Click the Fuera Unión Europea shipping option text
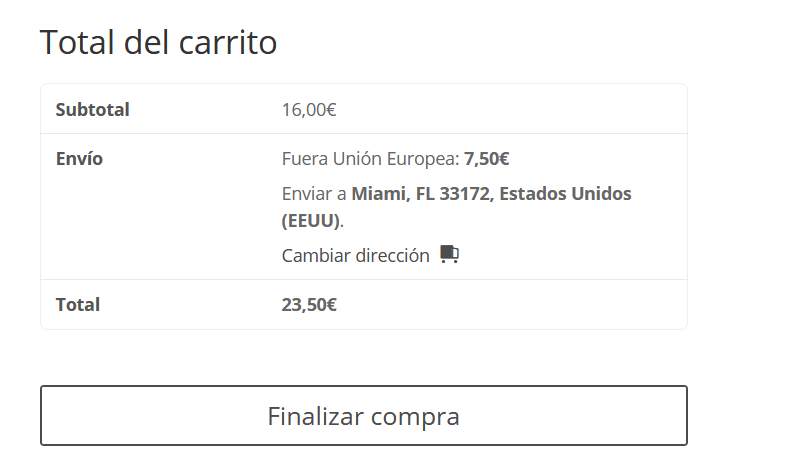The height and width of the screenshot is (462, 787). [370, 159]
